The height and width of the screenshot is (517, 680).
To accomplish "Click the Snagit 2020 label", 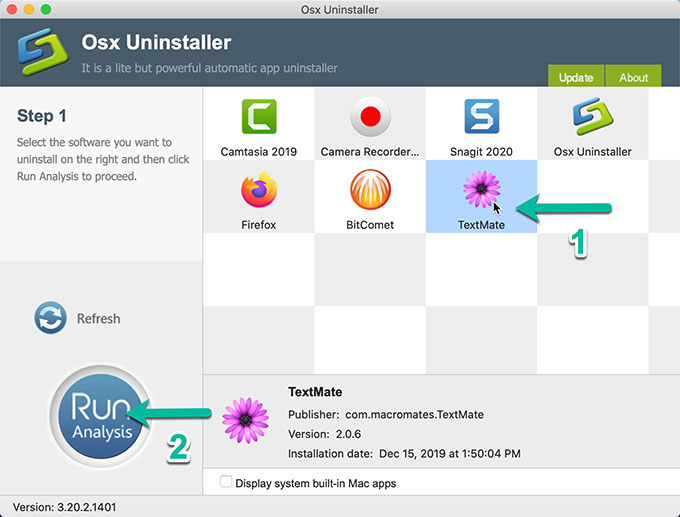I will tap(481, 152).
